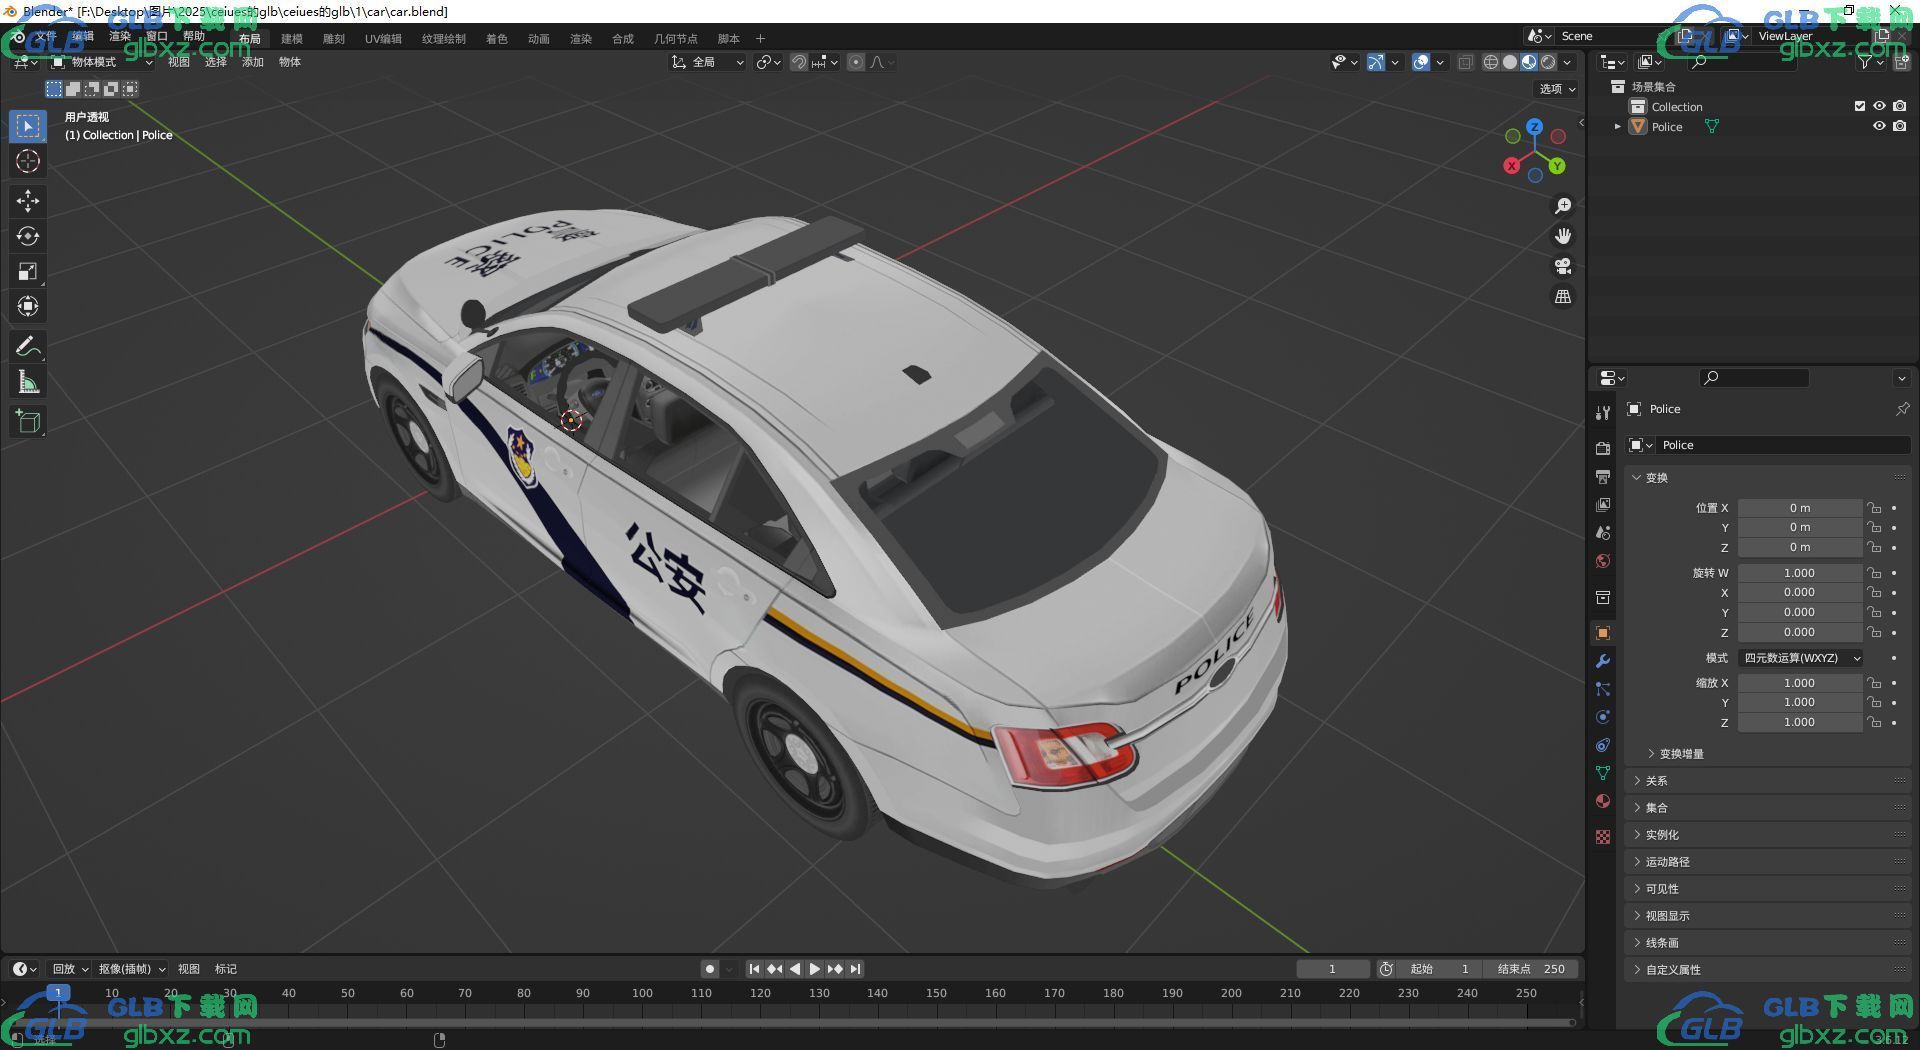Open the Material properties tab

(1603, 801)
